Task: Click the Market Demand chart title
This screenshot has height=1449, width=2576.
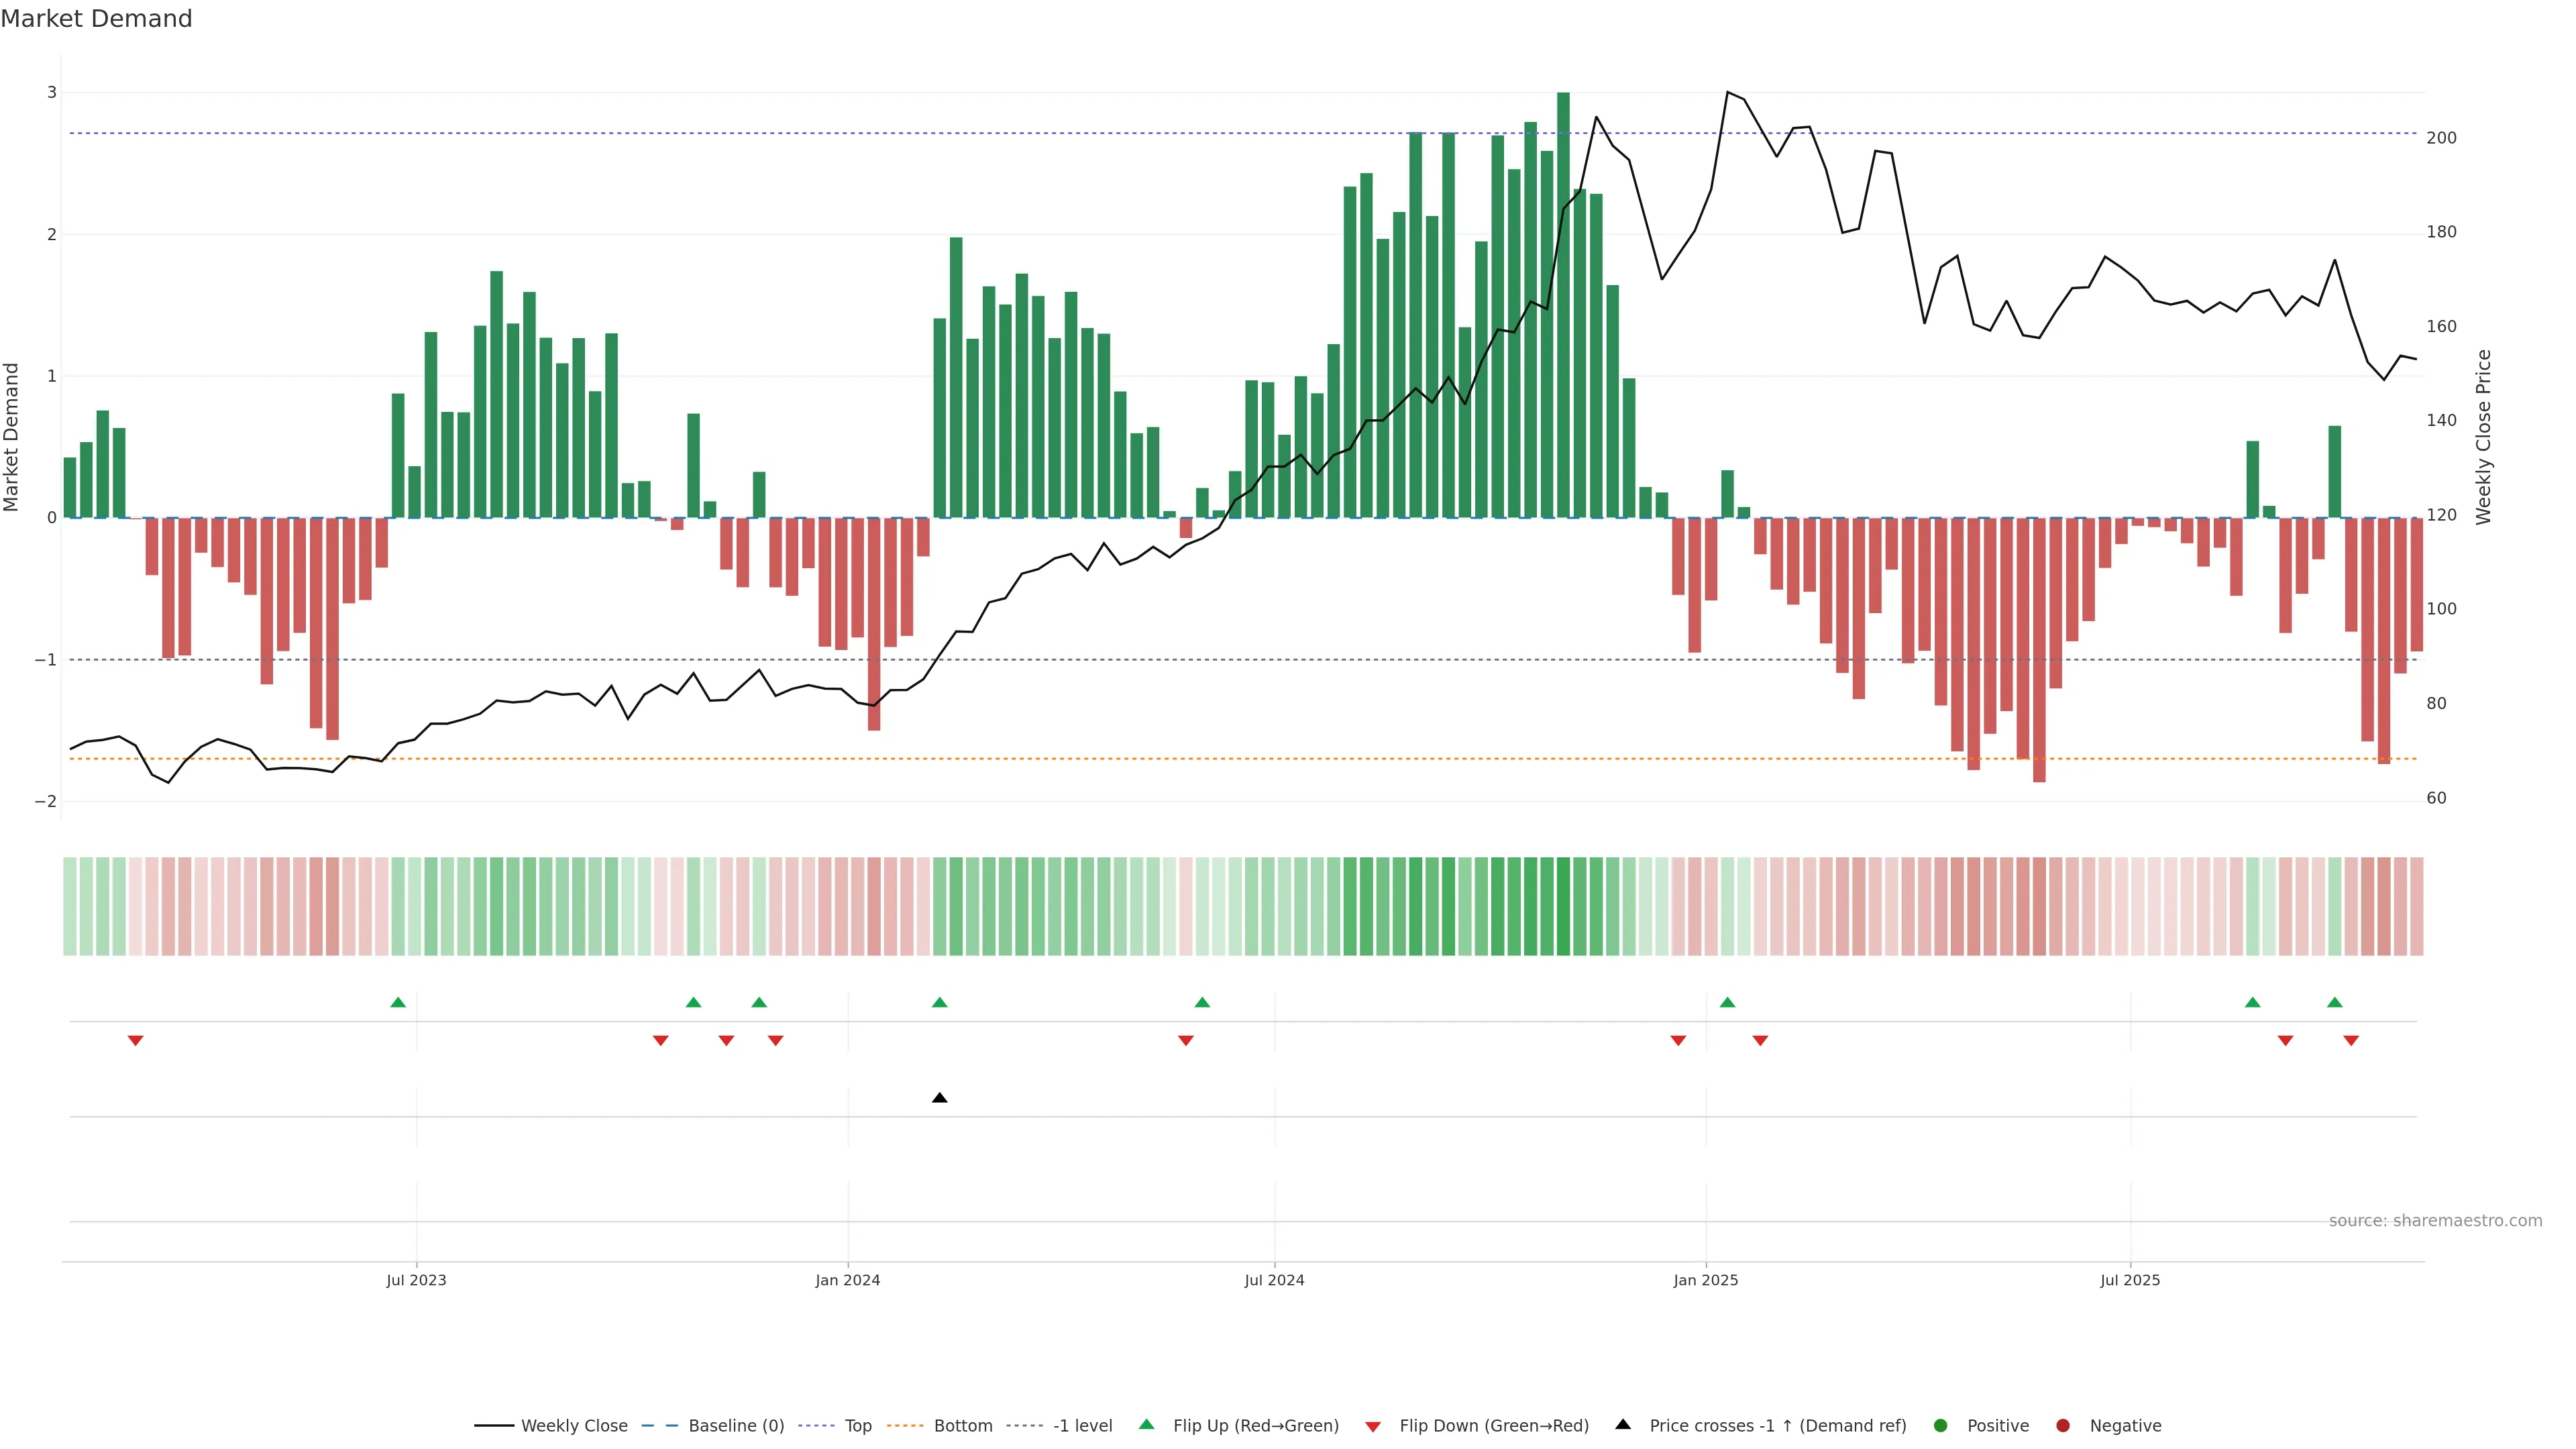Action: (96, 19)
